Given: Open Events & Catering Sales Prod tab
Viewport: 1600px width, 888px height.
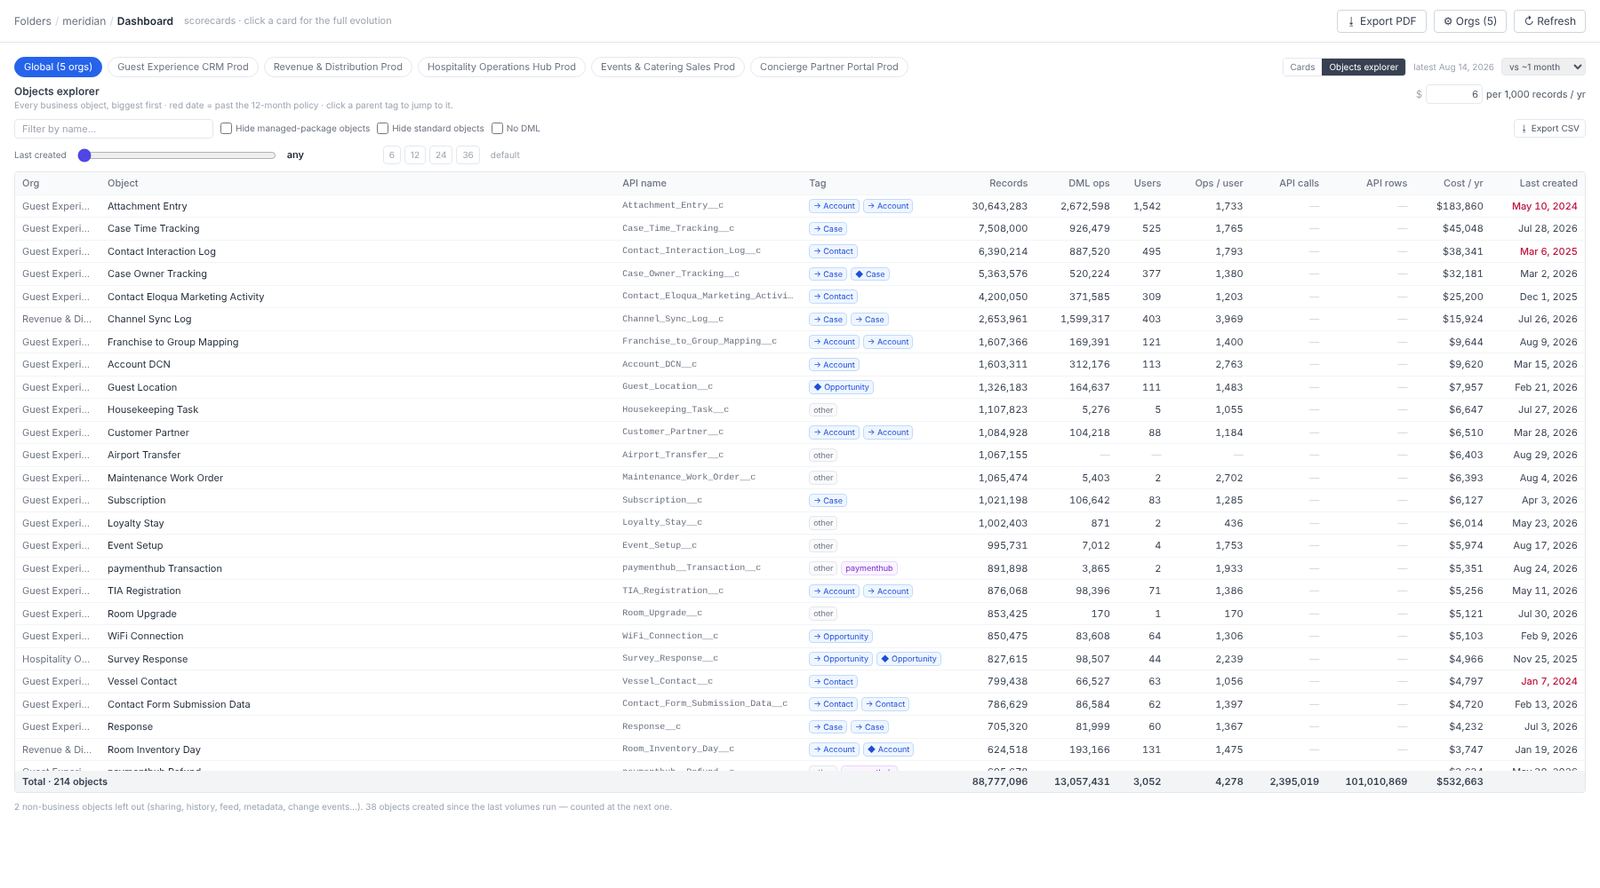Looking at the screenshot, I should pos(668,67).
